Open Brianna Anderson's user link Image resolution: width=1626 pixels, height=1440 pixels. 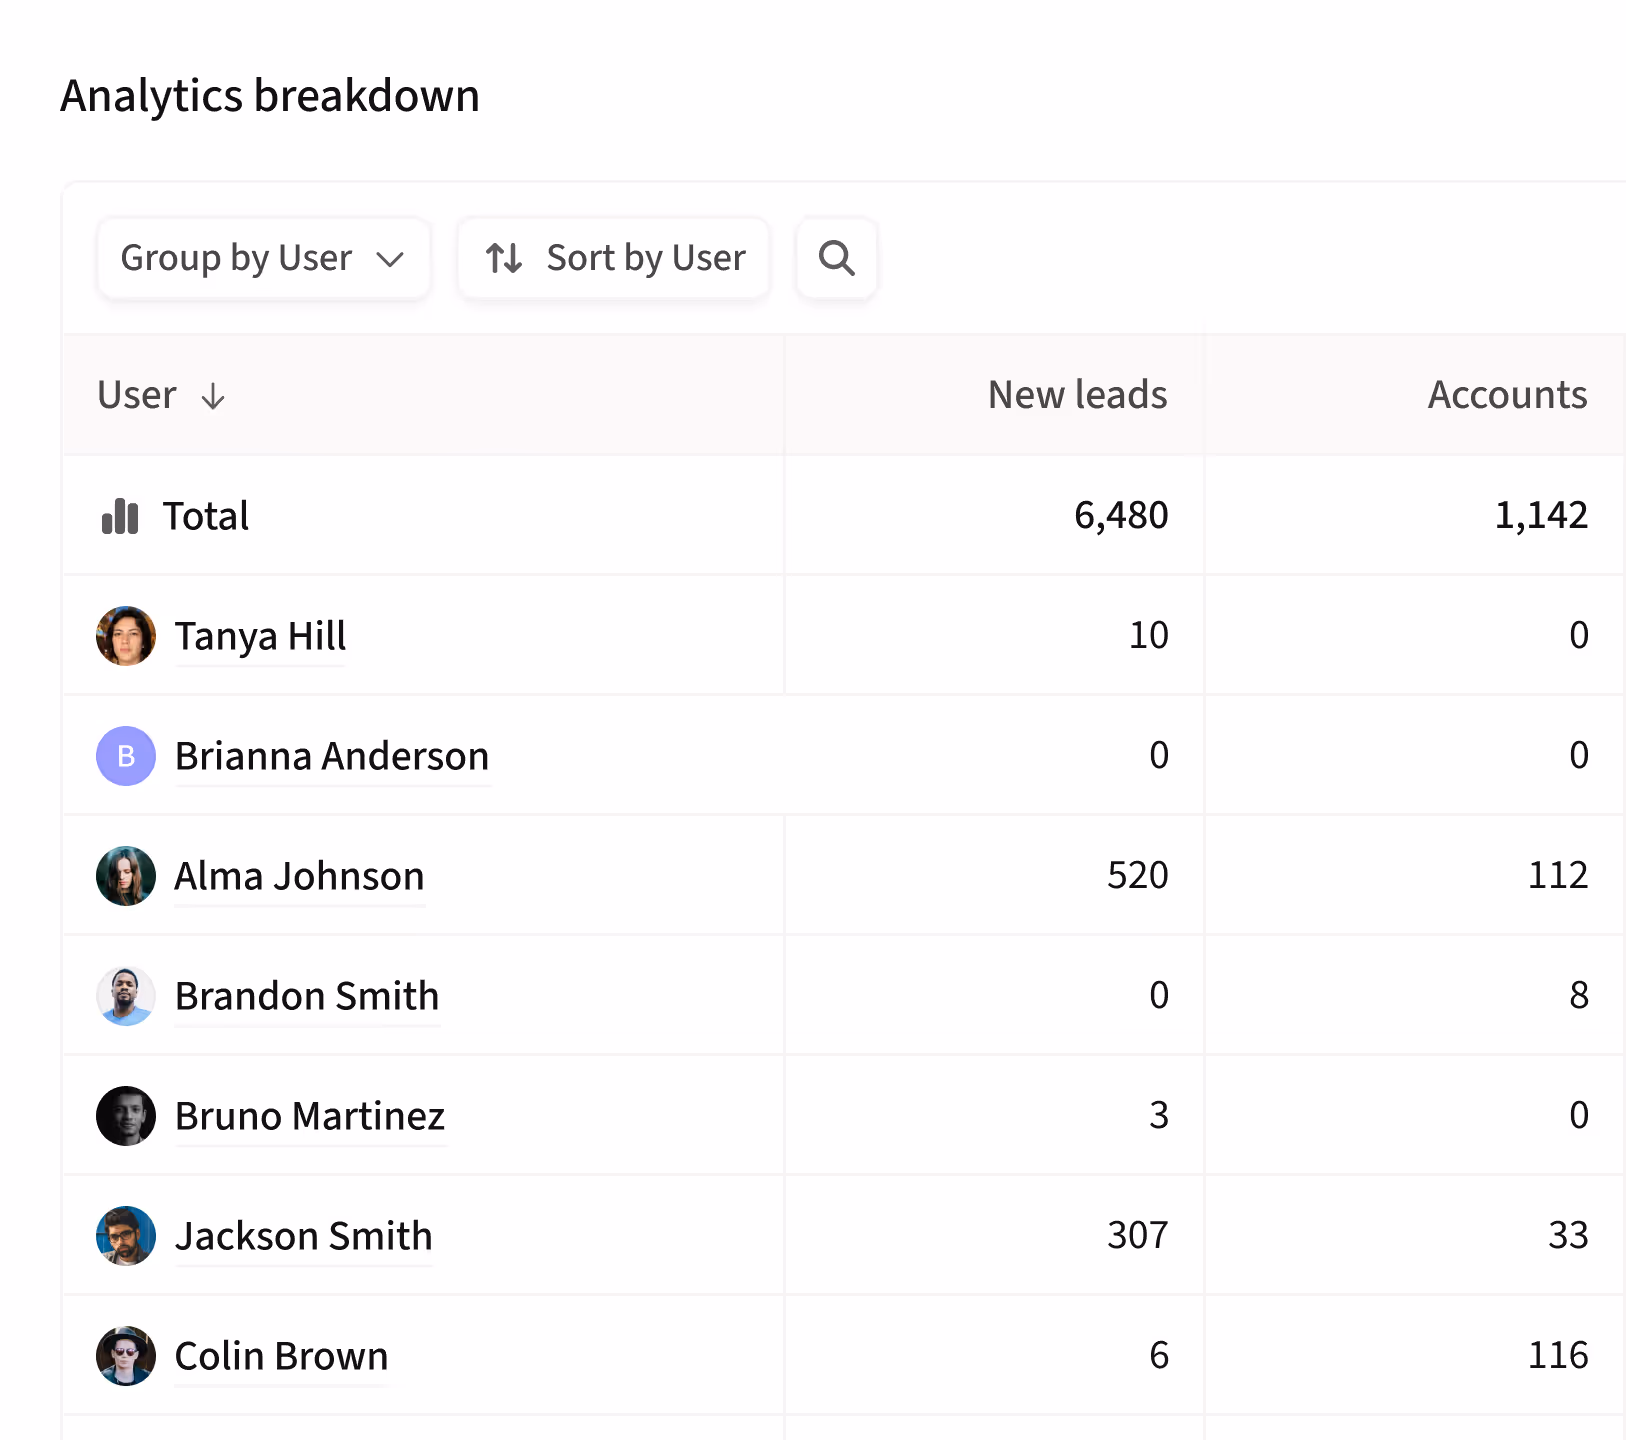pyautogui.click(x=332, y=756)
